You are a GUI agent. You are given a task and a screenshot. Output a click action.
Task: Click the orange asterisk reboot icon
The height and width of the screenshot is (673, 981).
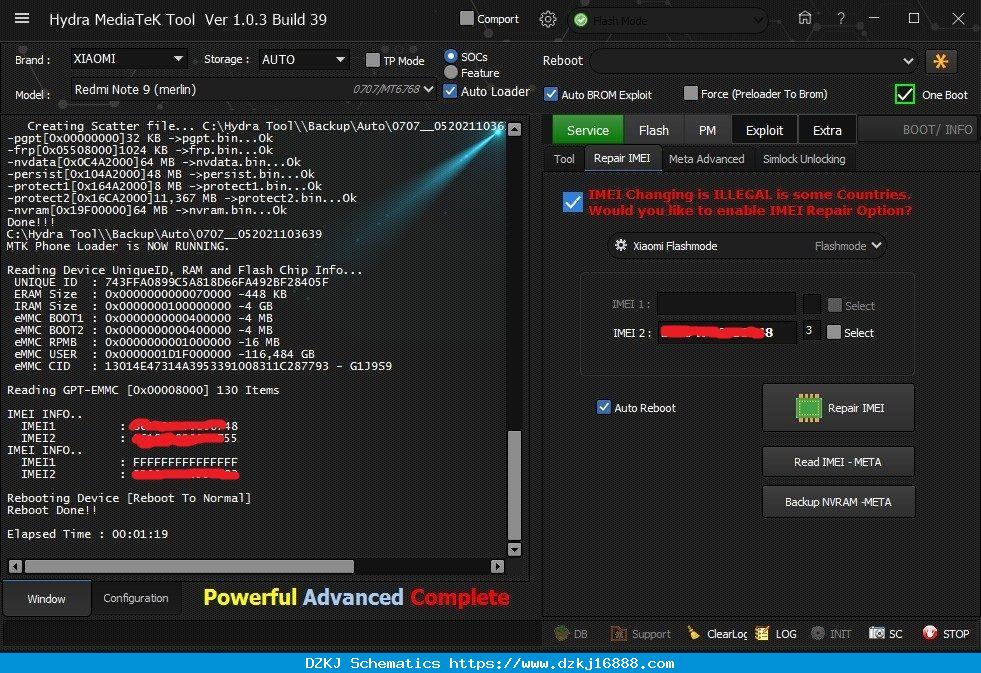click(940, 61)
